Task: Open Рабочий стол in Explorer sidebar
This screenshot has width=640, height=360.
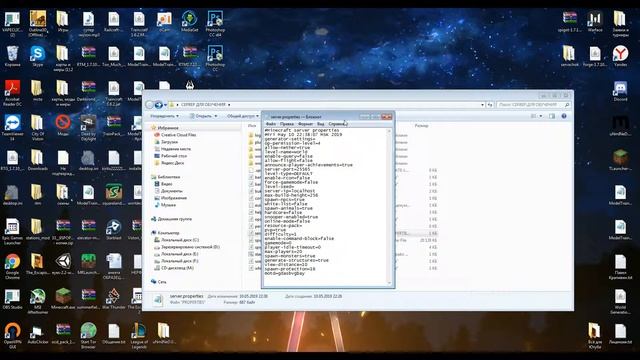Action: (x=173, y=156)
